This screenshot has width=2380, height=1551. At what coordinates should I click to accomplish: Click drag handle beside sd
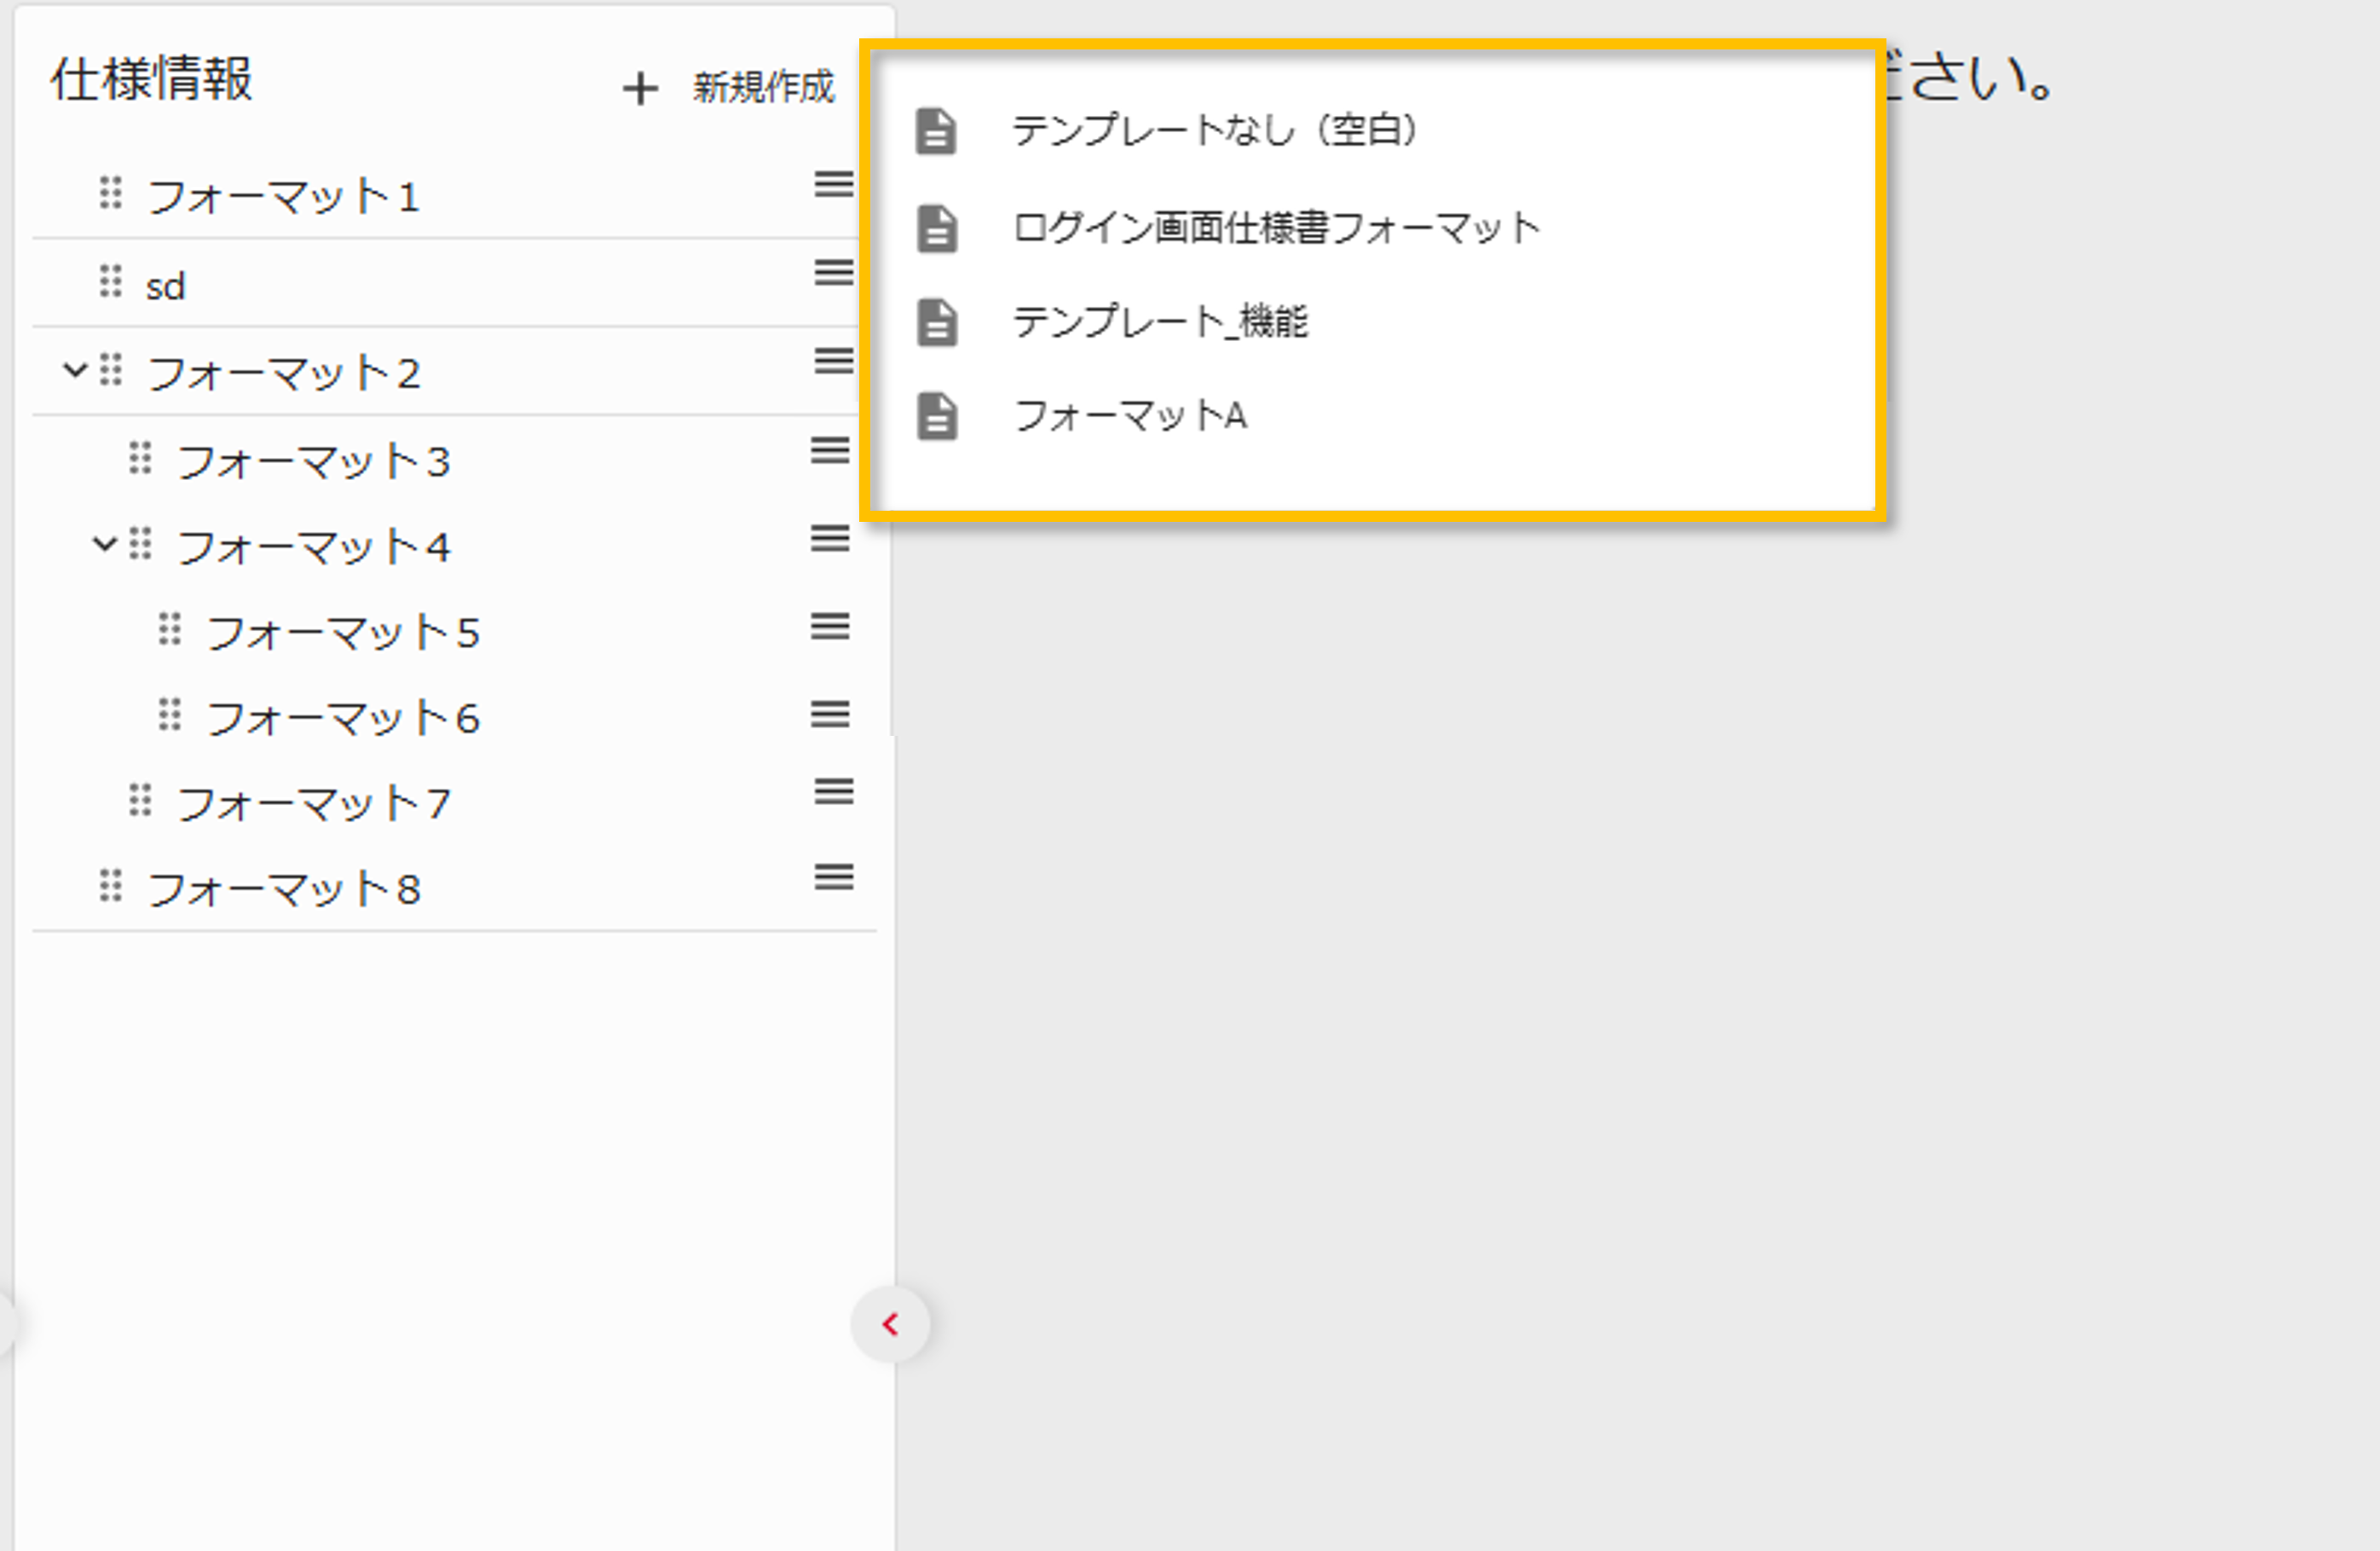(x=111, y=281)
